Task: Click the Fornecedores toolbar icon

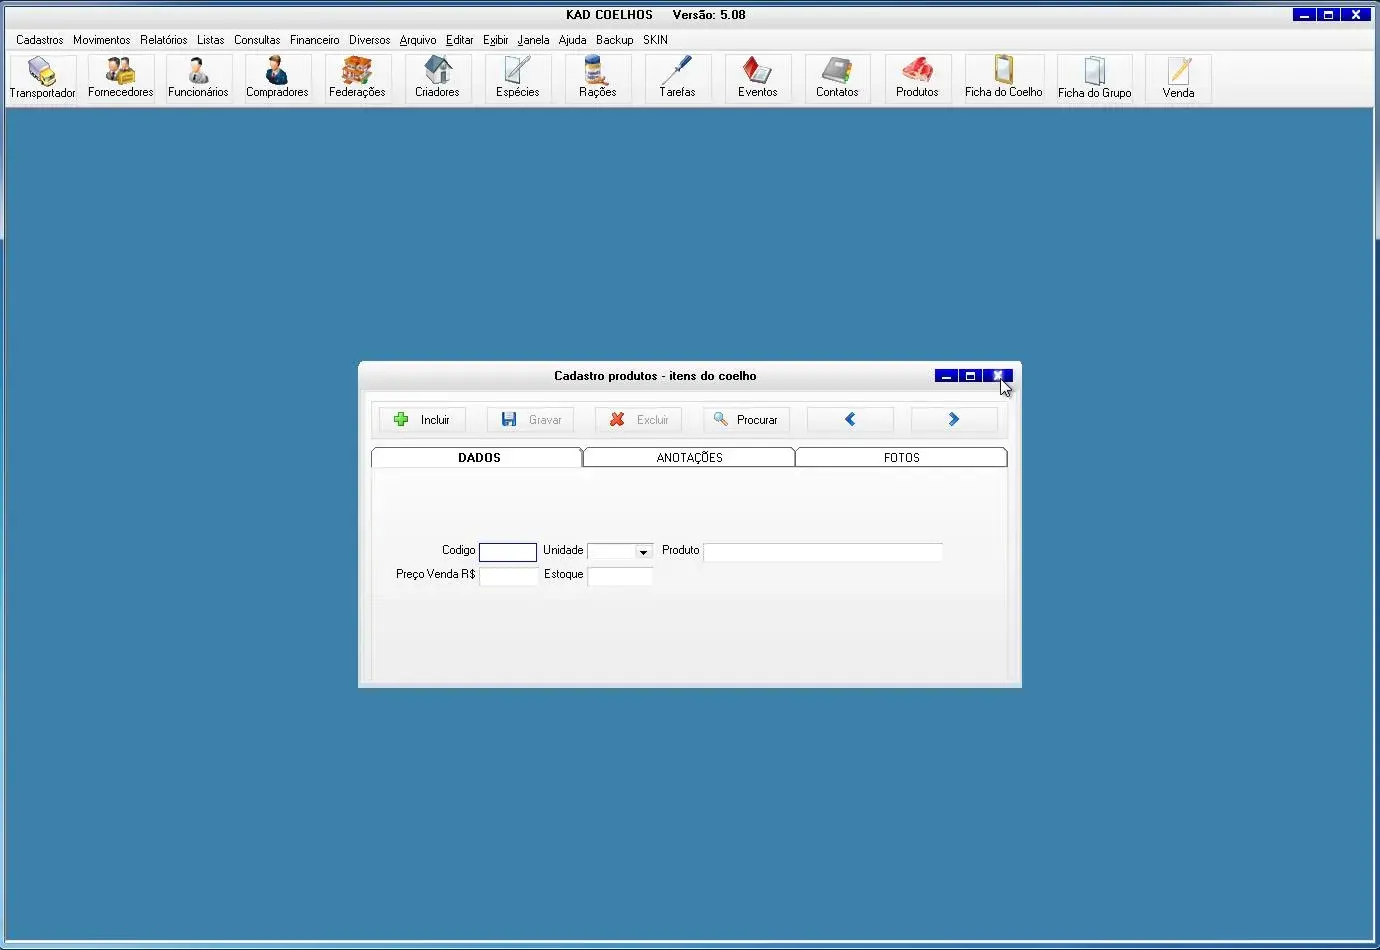Action: pyautogui.click(x=120, y=78)
